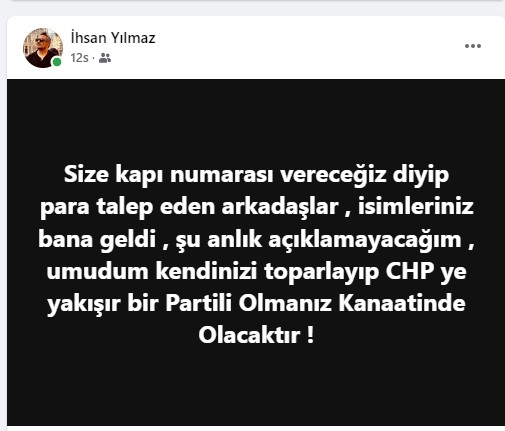Click the word 'Kanaatinde' in the post
Screen dimensions: 505x431
(402, 303)
